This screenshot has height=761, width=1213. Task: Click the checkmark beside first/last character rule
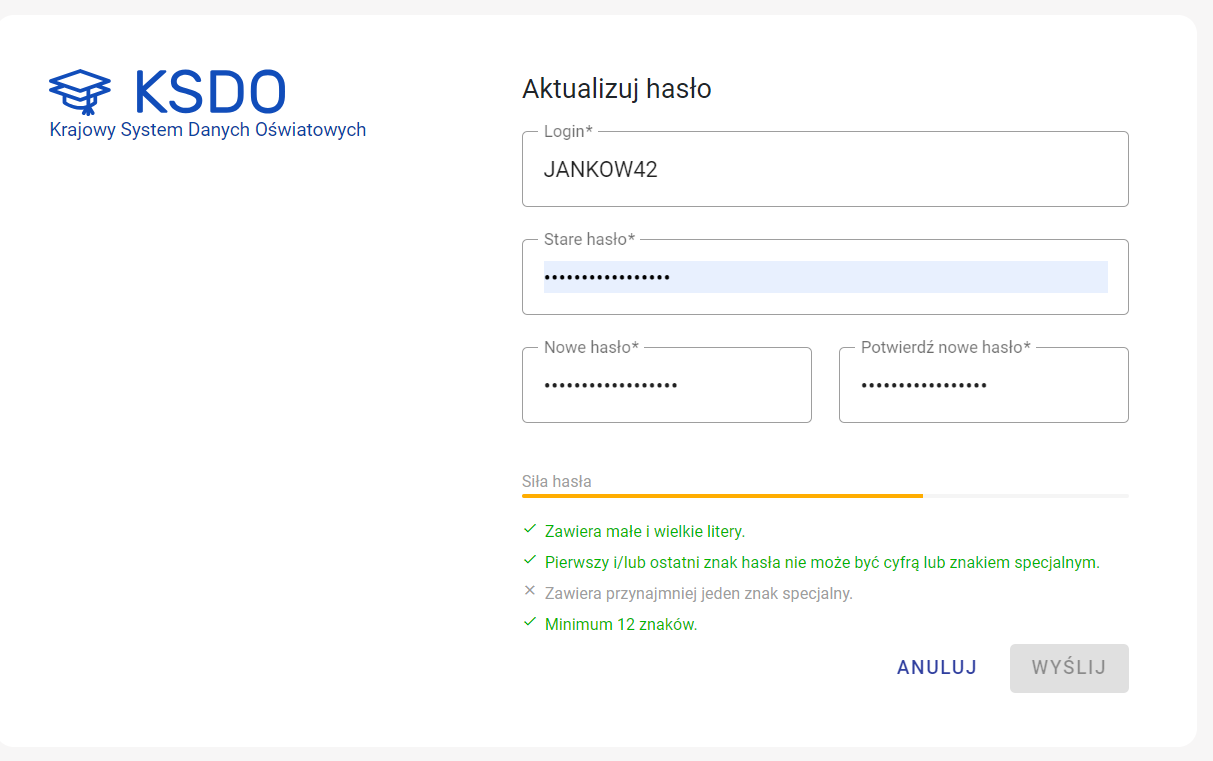(530, 560)
